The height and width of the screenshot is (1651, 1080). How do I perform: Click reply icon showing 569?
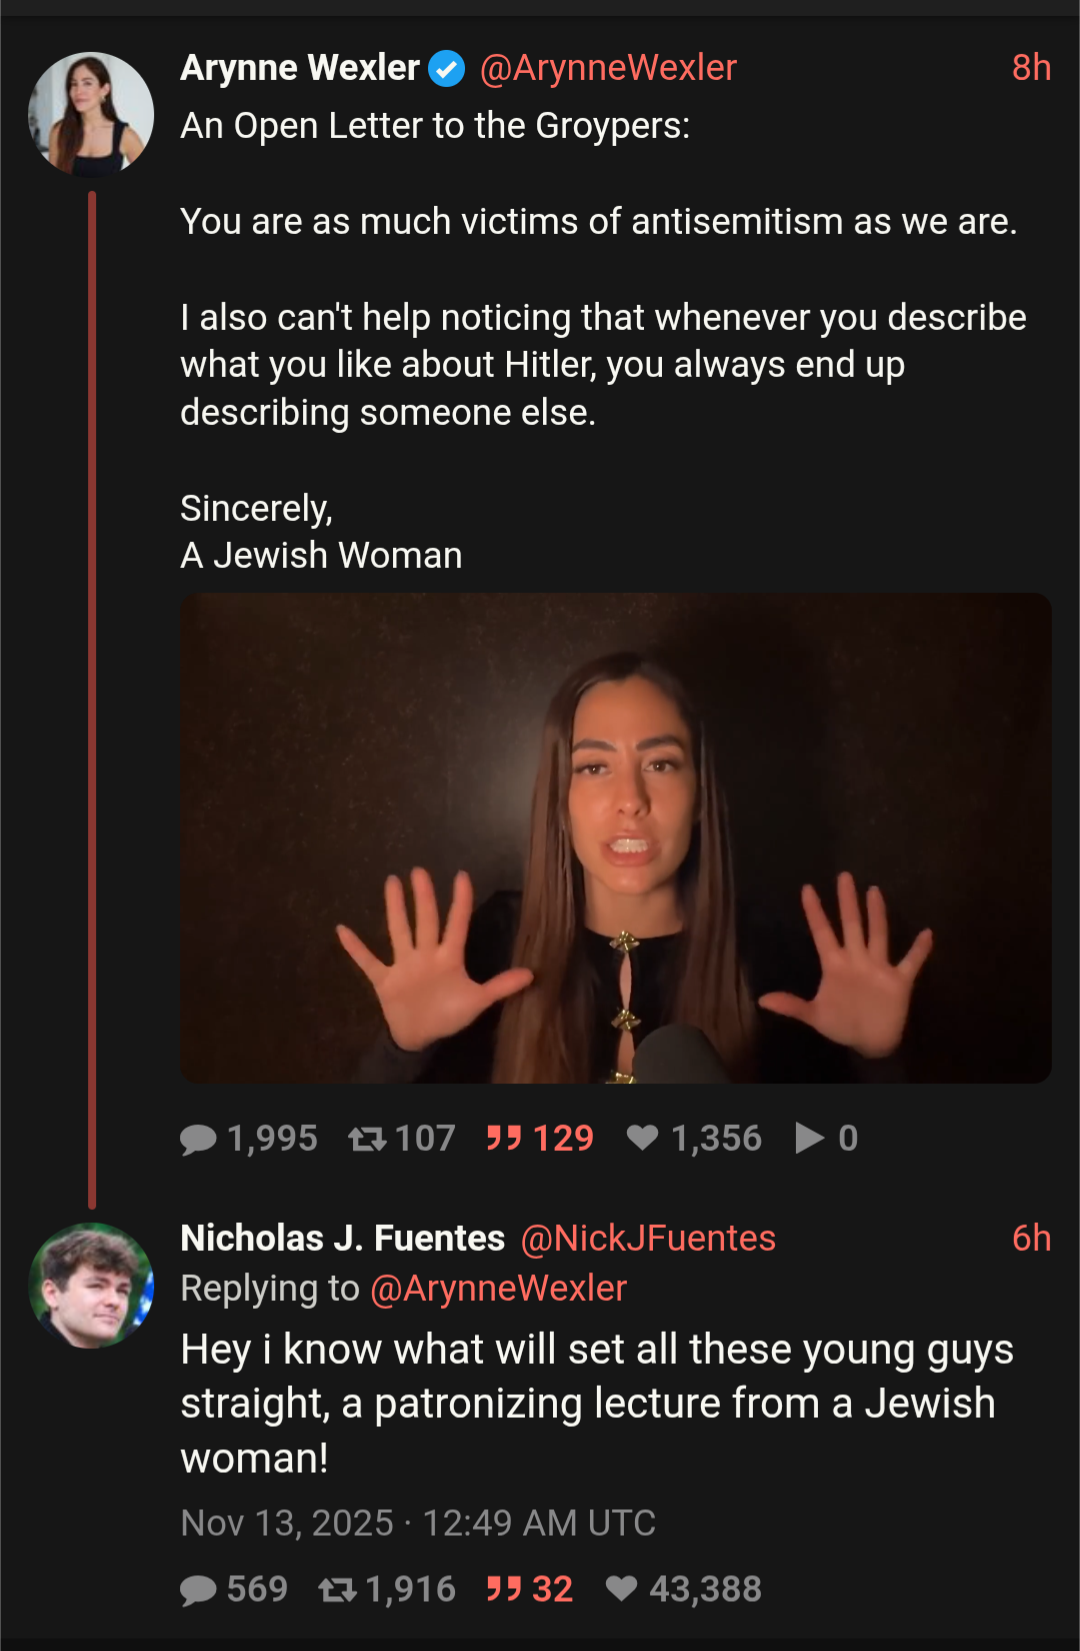pos(199,1590)
